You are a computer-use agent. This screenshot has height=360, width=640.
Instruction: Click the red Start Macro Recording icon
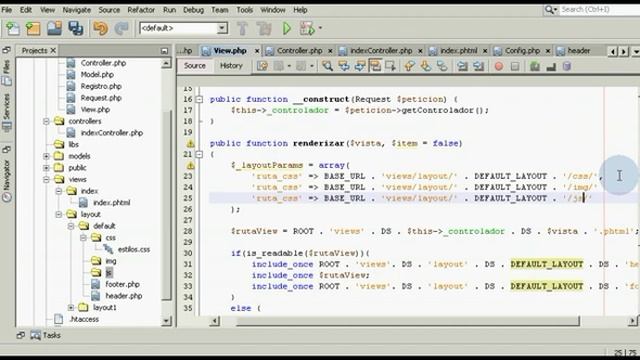pos(498,66)
